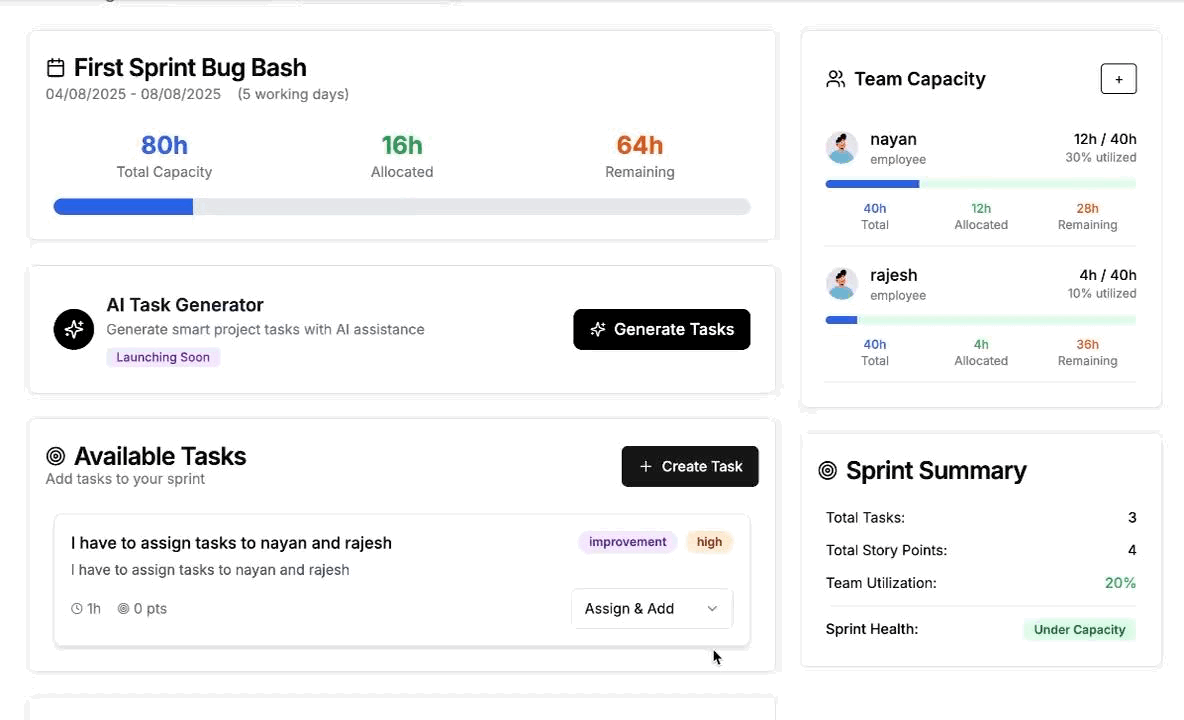Click the Team Capacity heading
The height and width of the screenshot is (720, 1184).
click(920, 79)
